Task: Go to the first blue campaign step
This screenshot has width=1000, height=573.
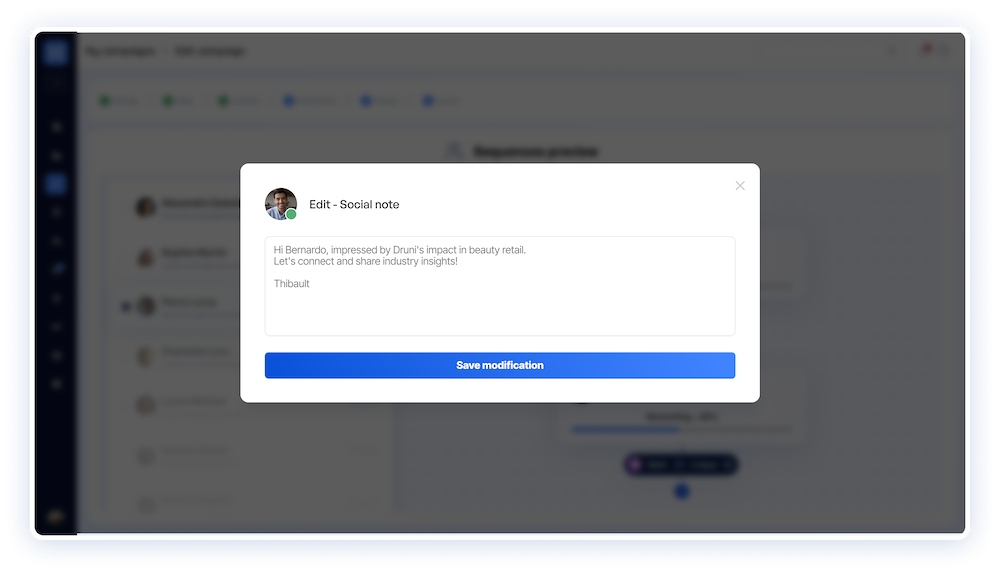Action: pyautogui.click(x=309, y=101)
